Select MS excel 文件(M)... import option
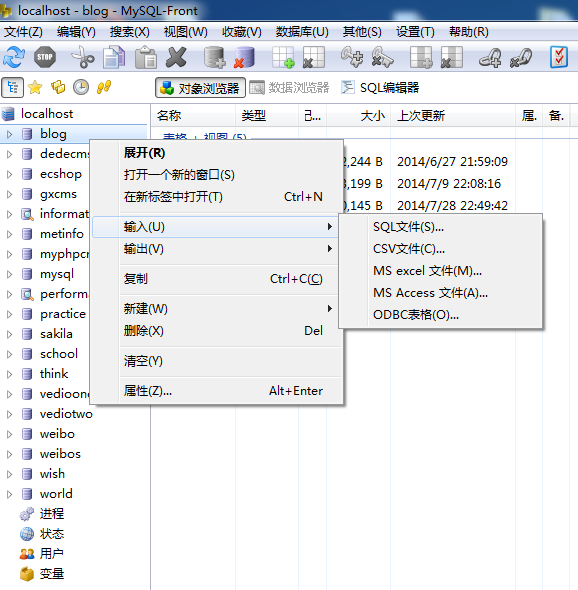The height and width of the screenshot is (590, 578). click(441, 271)
